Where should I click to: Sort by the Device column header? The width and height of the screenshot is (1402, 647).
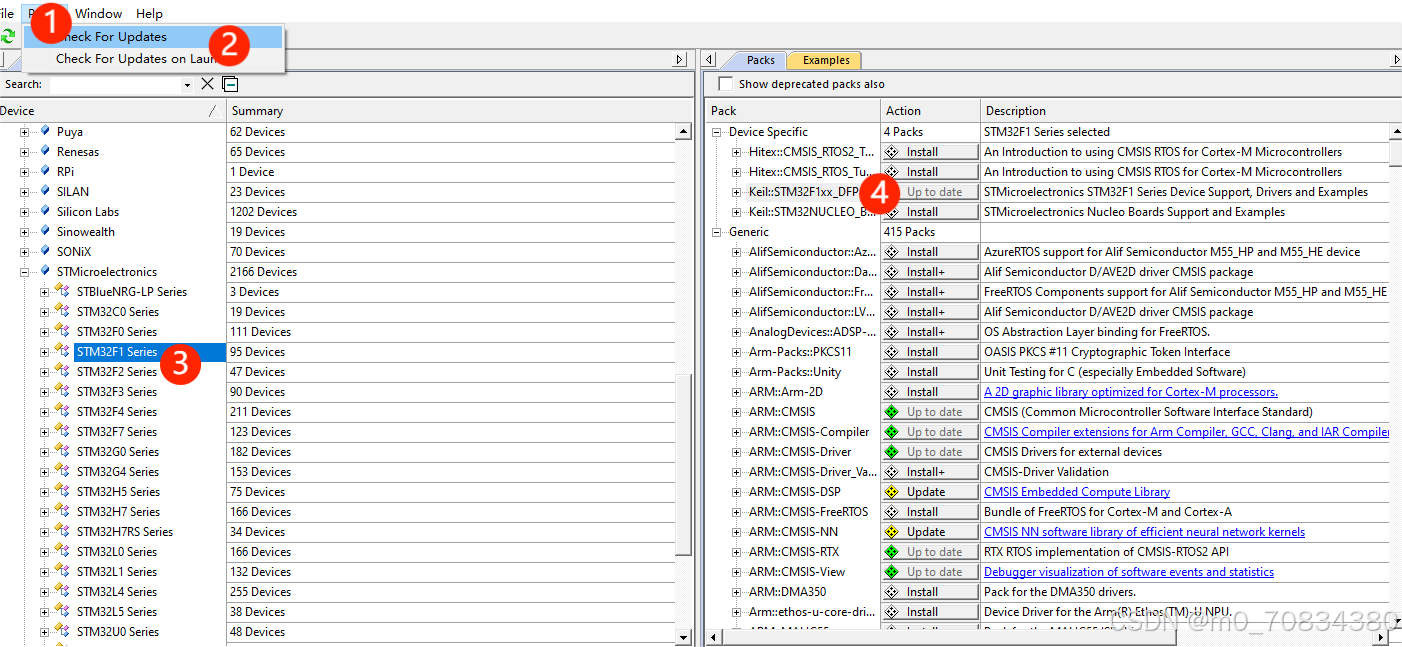(x=112, y=111)
